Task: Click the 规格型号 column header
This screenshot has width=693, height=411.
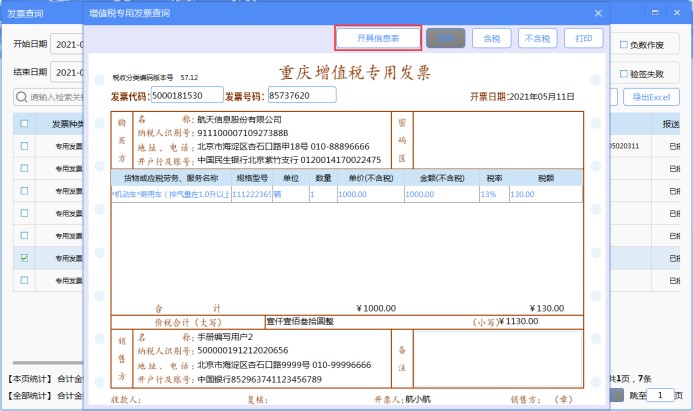Action: (251, 178)
